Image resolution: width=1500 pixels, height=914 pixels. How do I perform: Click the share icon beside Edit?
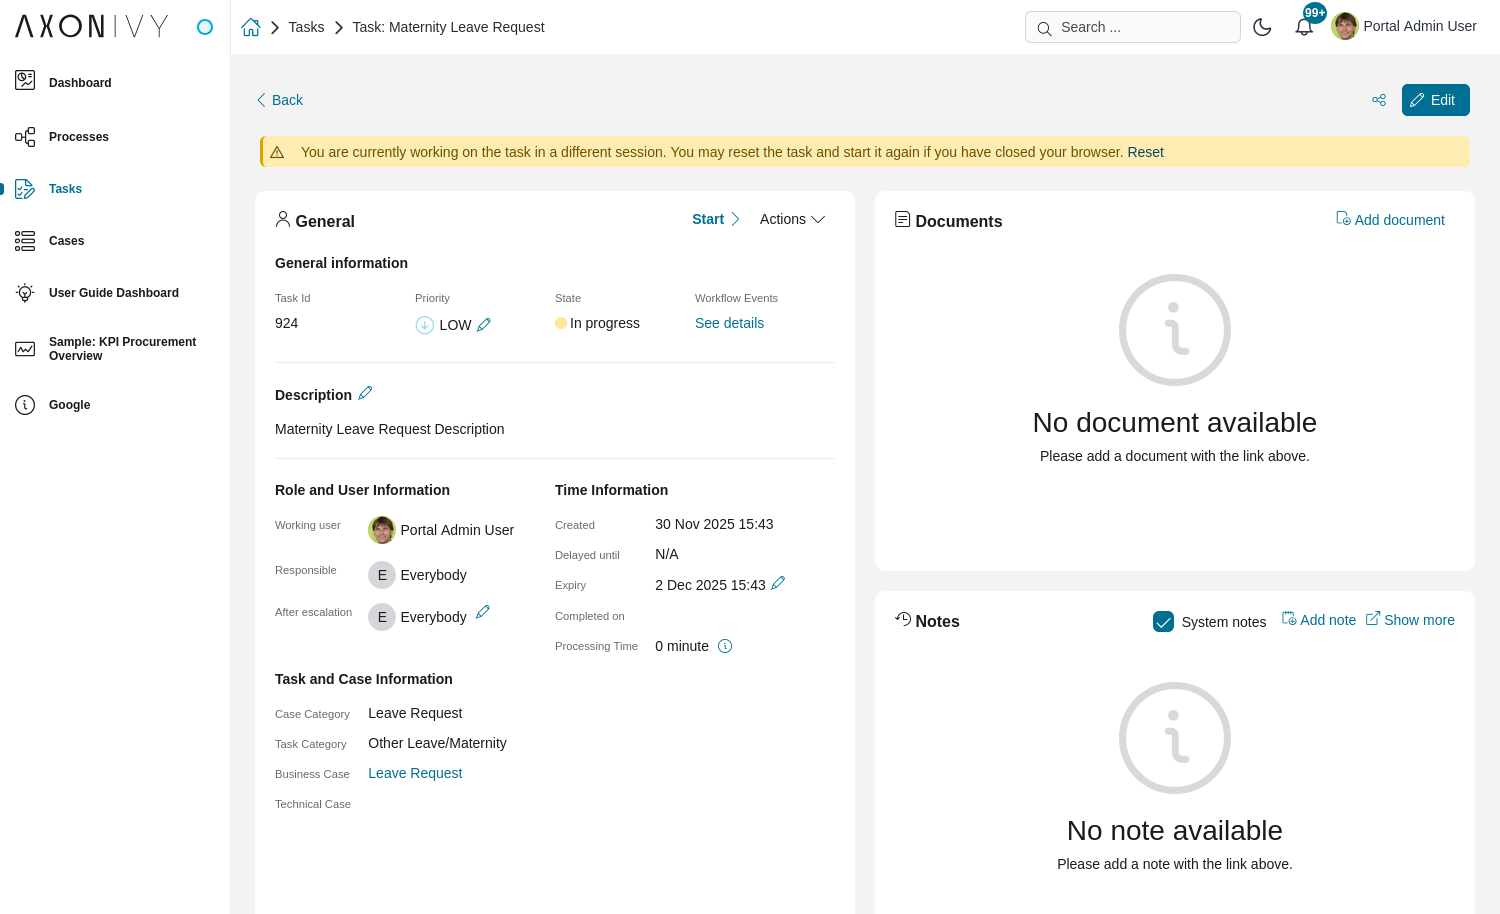point(1379,100)
